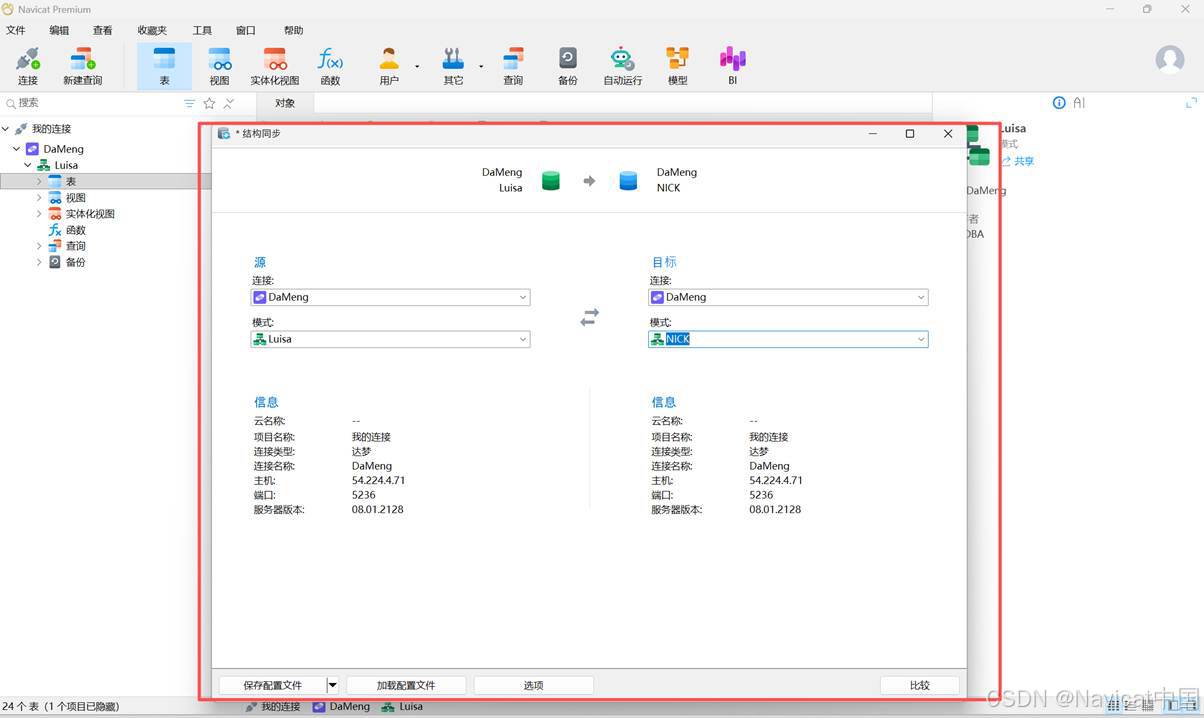Open the target 连接 DaMeng dropdown

coord(788,297)
